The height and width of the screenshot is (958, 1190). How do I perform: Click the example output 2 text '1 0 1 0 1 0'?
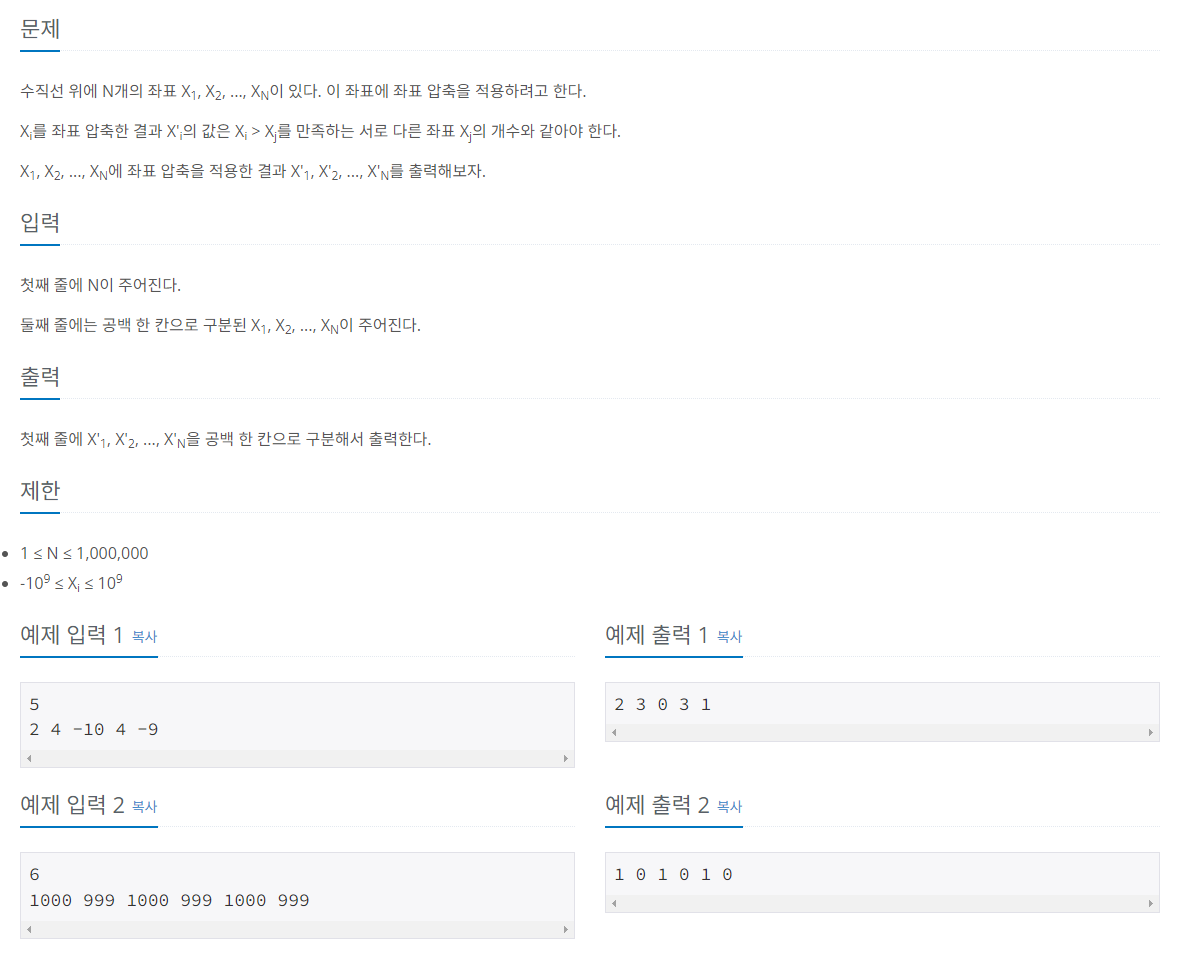pos(673,875)
